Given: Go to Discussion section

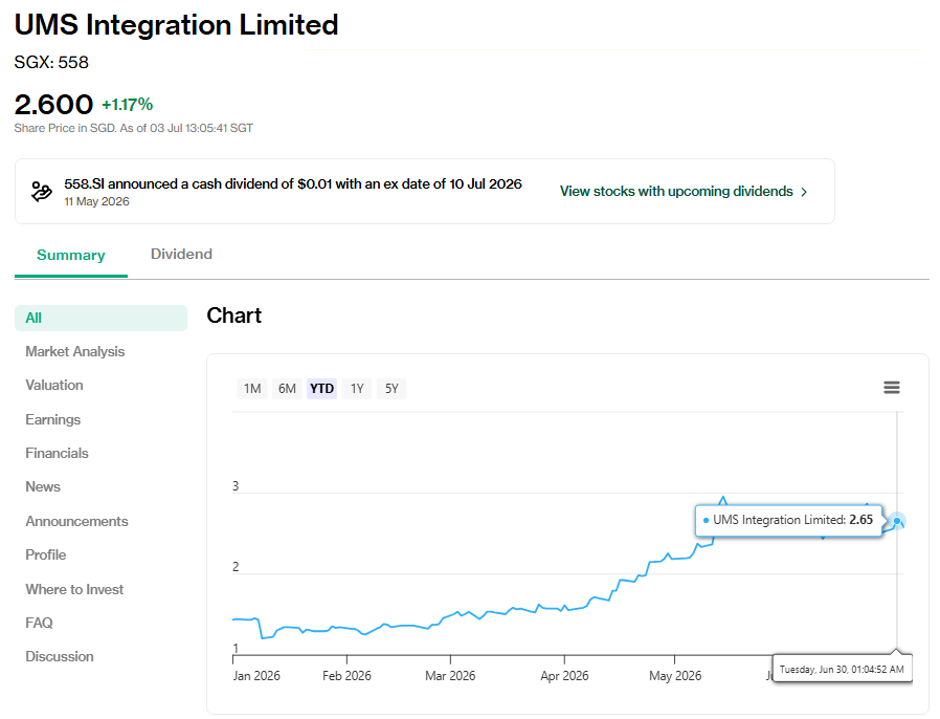Looking at the screenshot, I should [x=59, y=657].
